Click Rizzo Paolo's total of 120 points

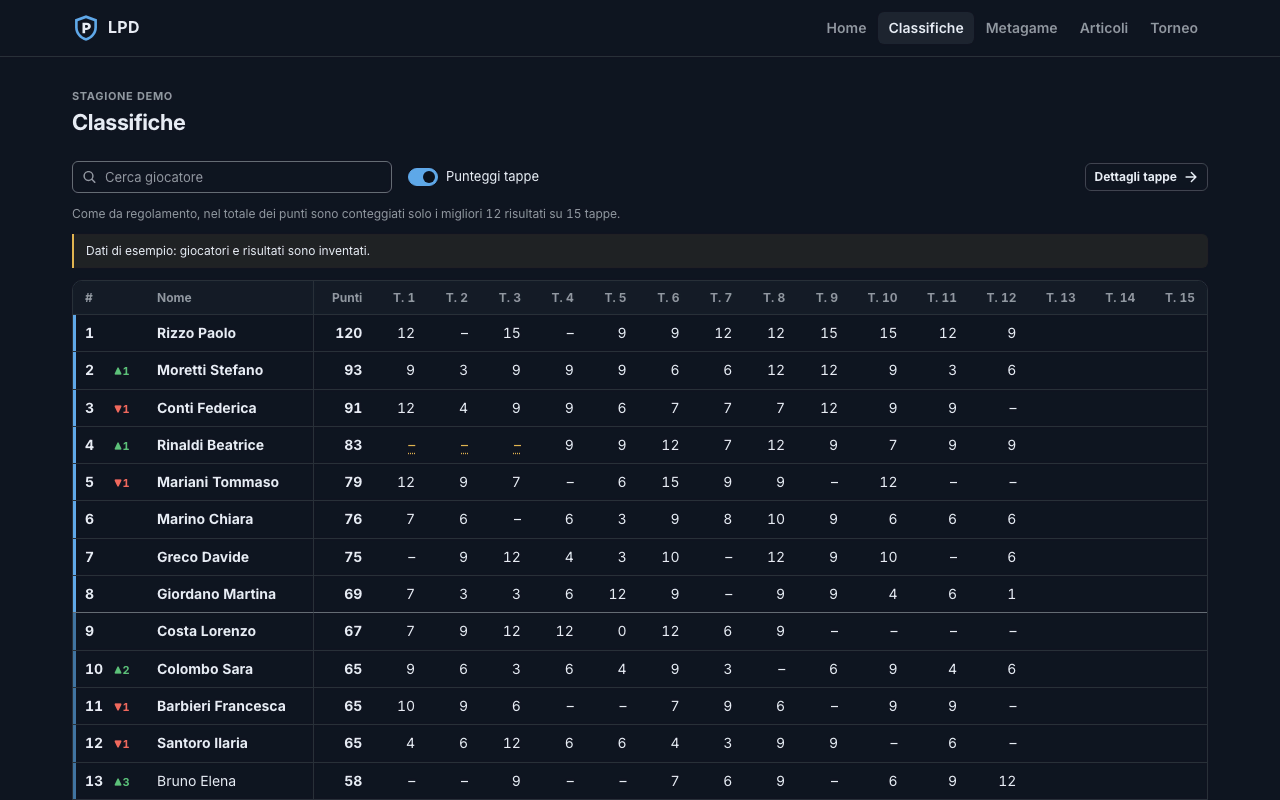click(x=349, y=333)
